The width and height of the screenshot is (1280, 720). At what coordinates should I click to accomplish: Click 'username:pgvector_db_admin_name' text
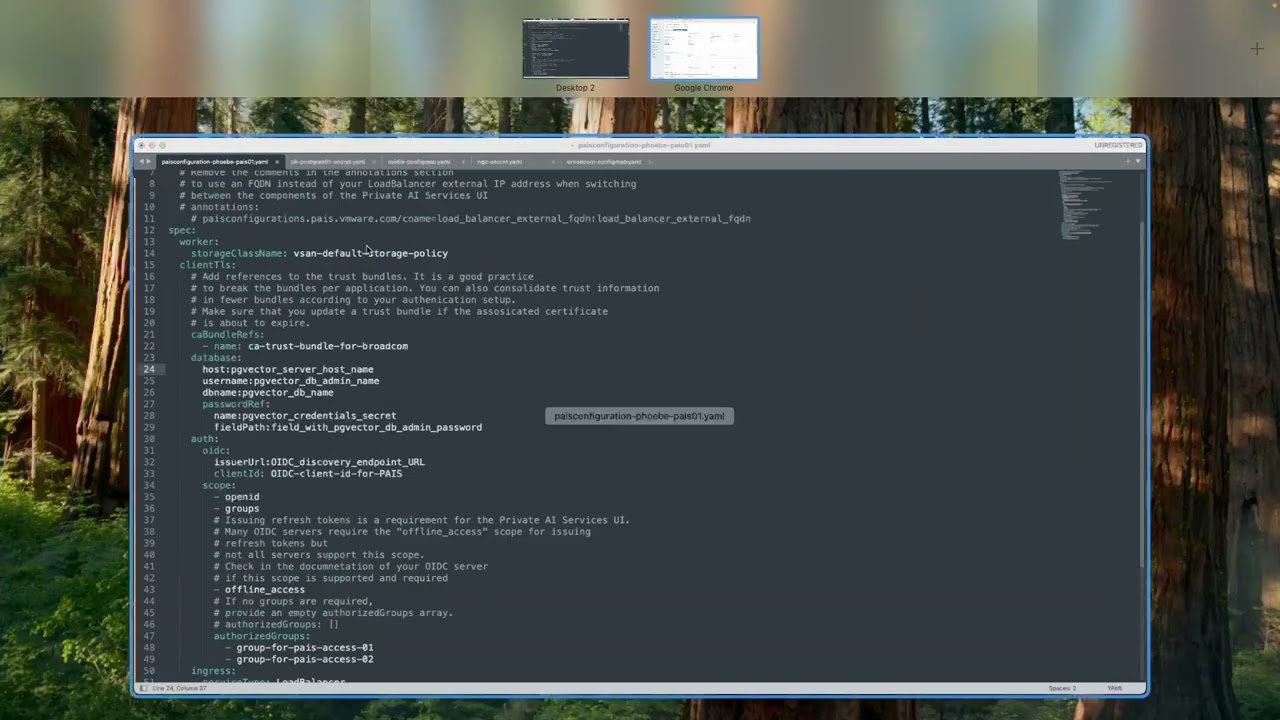pyautogui.click(x=291, y=381)
